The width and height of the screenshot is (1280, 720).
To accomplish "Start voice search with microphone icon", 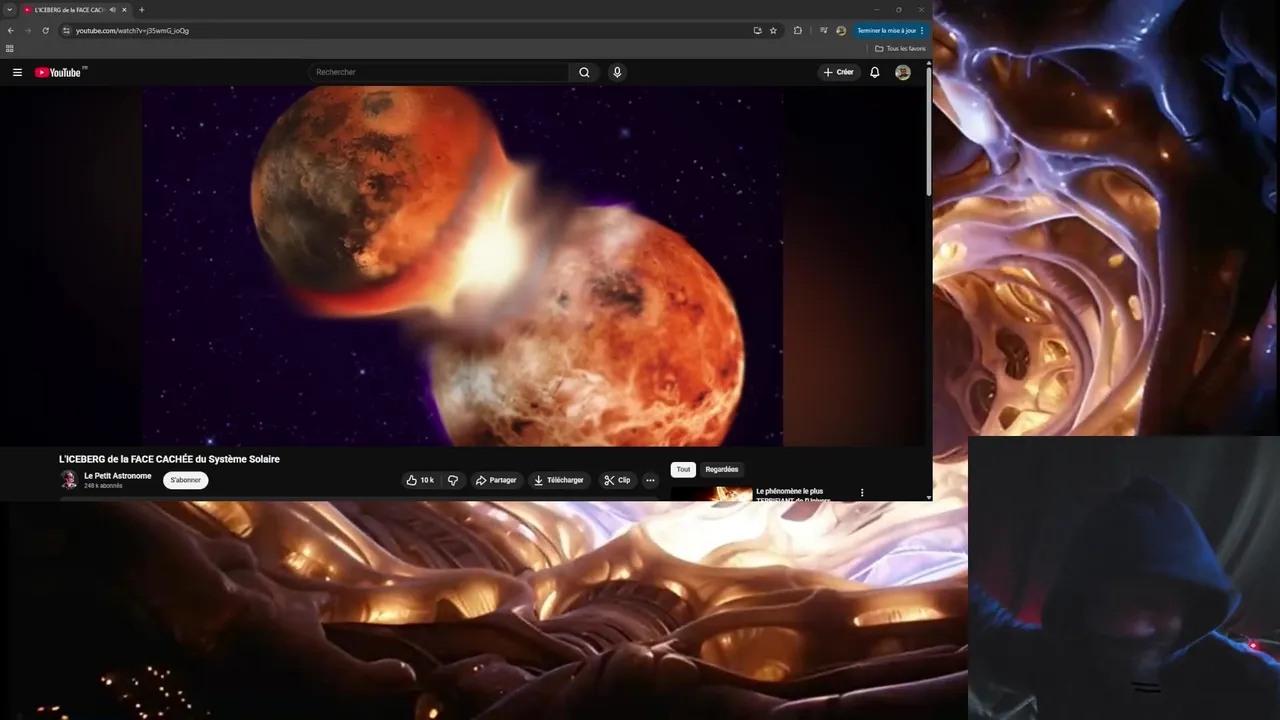I will 617,72.
